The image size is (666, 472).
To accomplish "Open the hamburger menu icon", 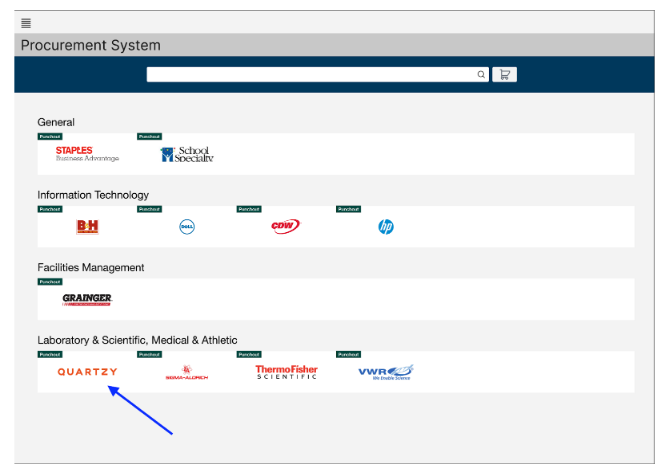I will (x=26, y=23).
